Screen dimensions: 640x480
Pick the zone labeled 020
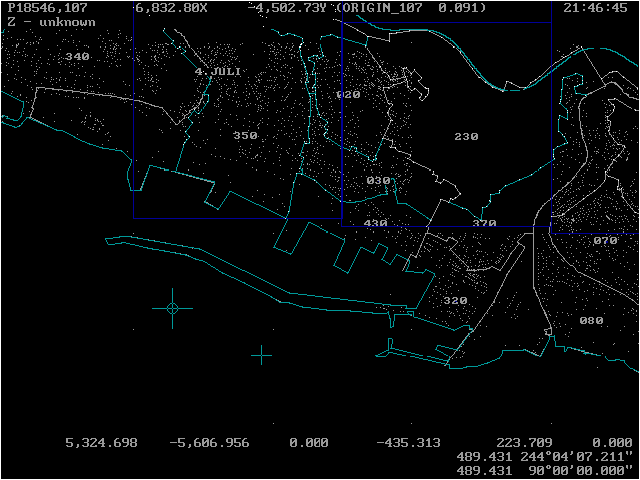pyautogui.click(x=348, y=95)
